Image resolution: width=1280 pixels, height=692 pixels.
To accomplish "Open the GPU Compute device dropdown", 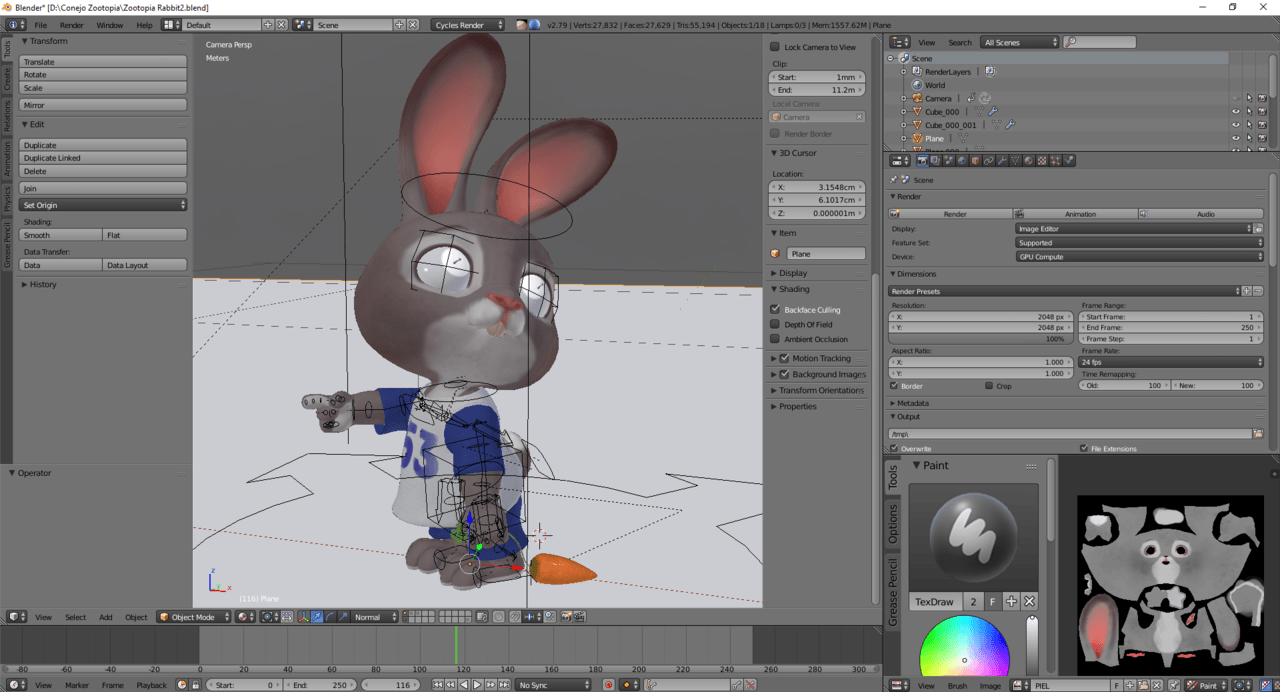I will pyautogui.click(x=1140, y=257).
